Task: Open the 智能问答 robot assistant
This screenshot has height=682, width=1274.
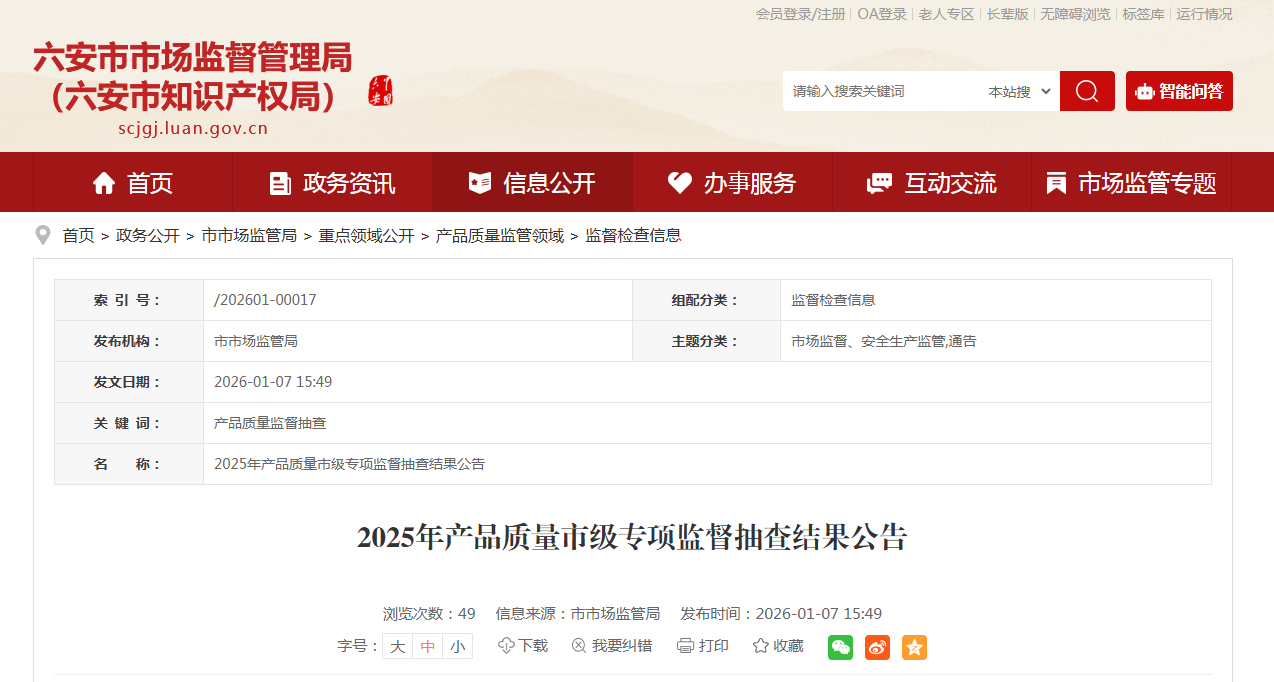Action: pyautogui.click(x=1179, y=91)
